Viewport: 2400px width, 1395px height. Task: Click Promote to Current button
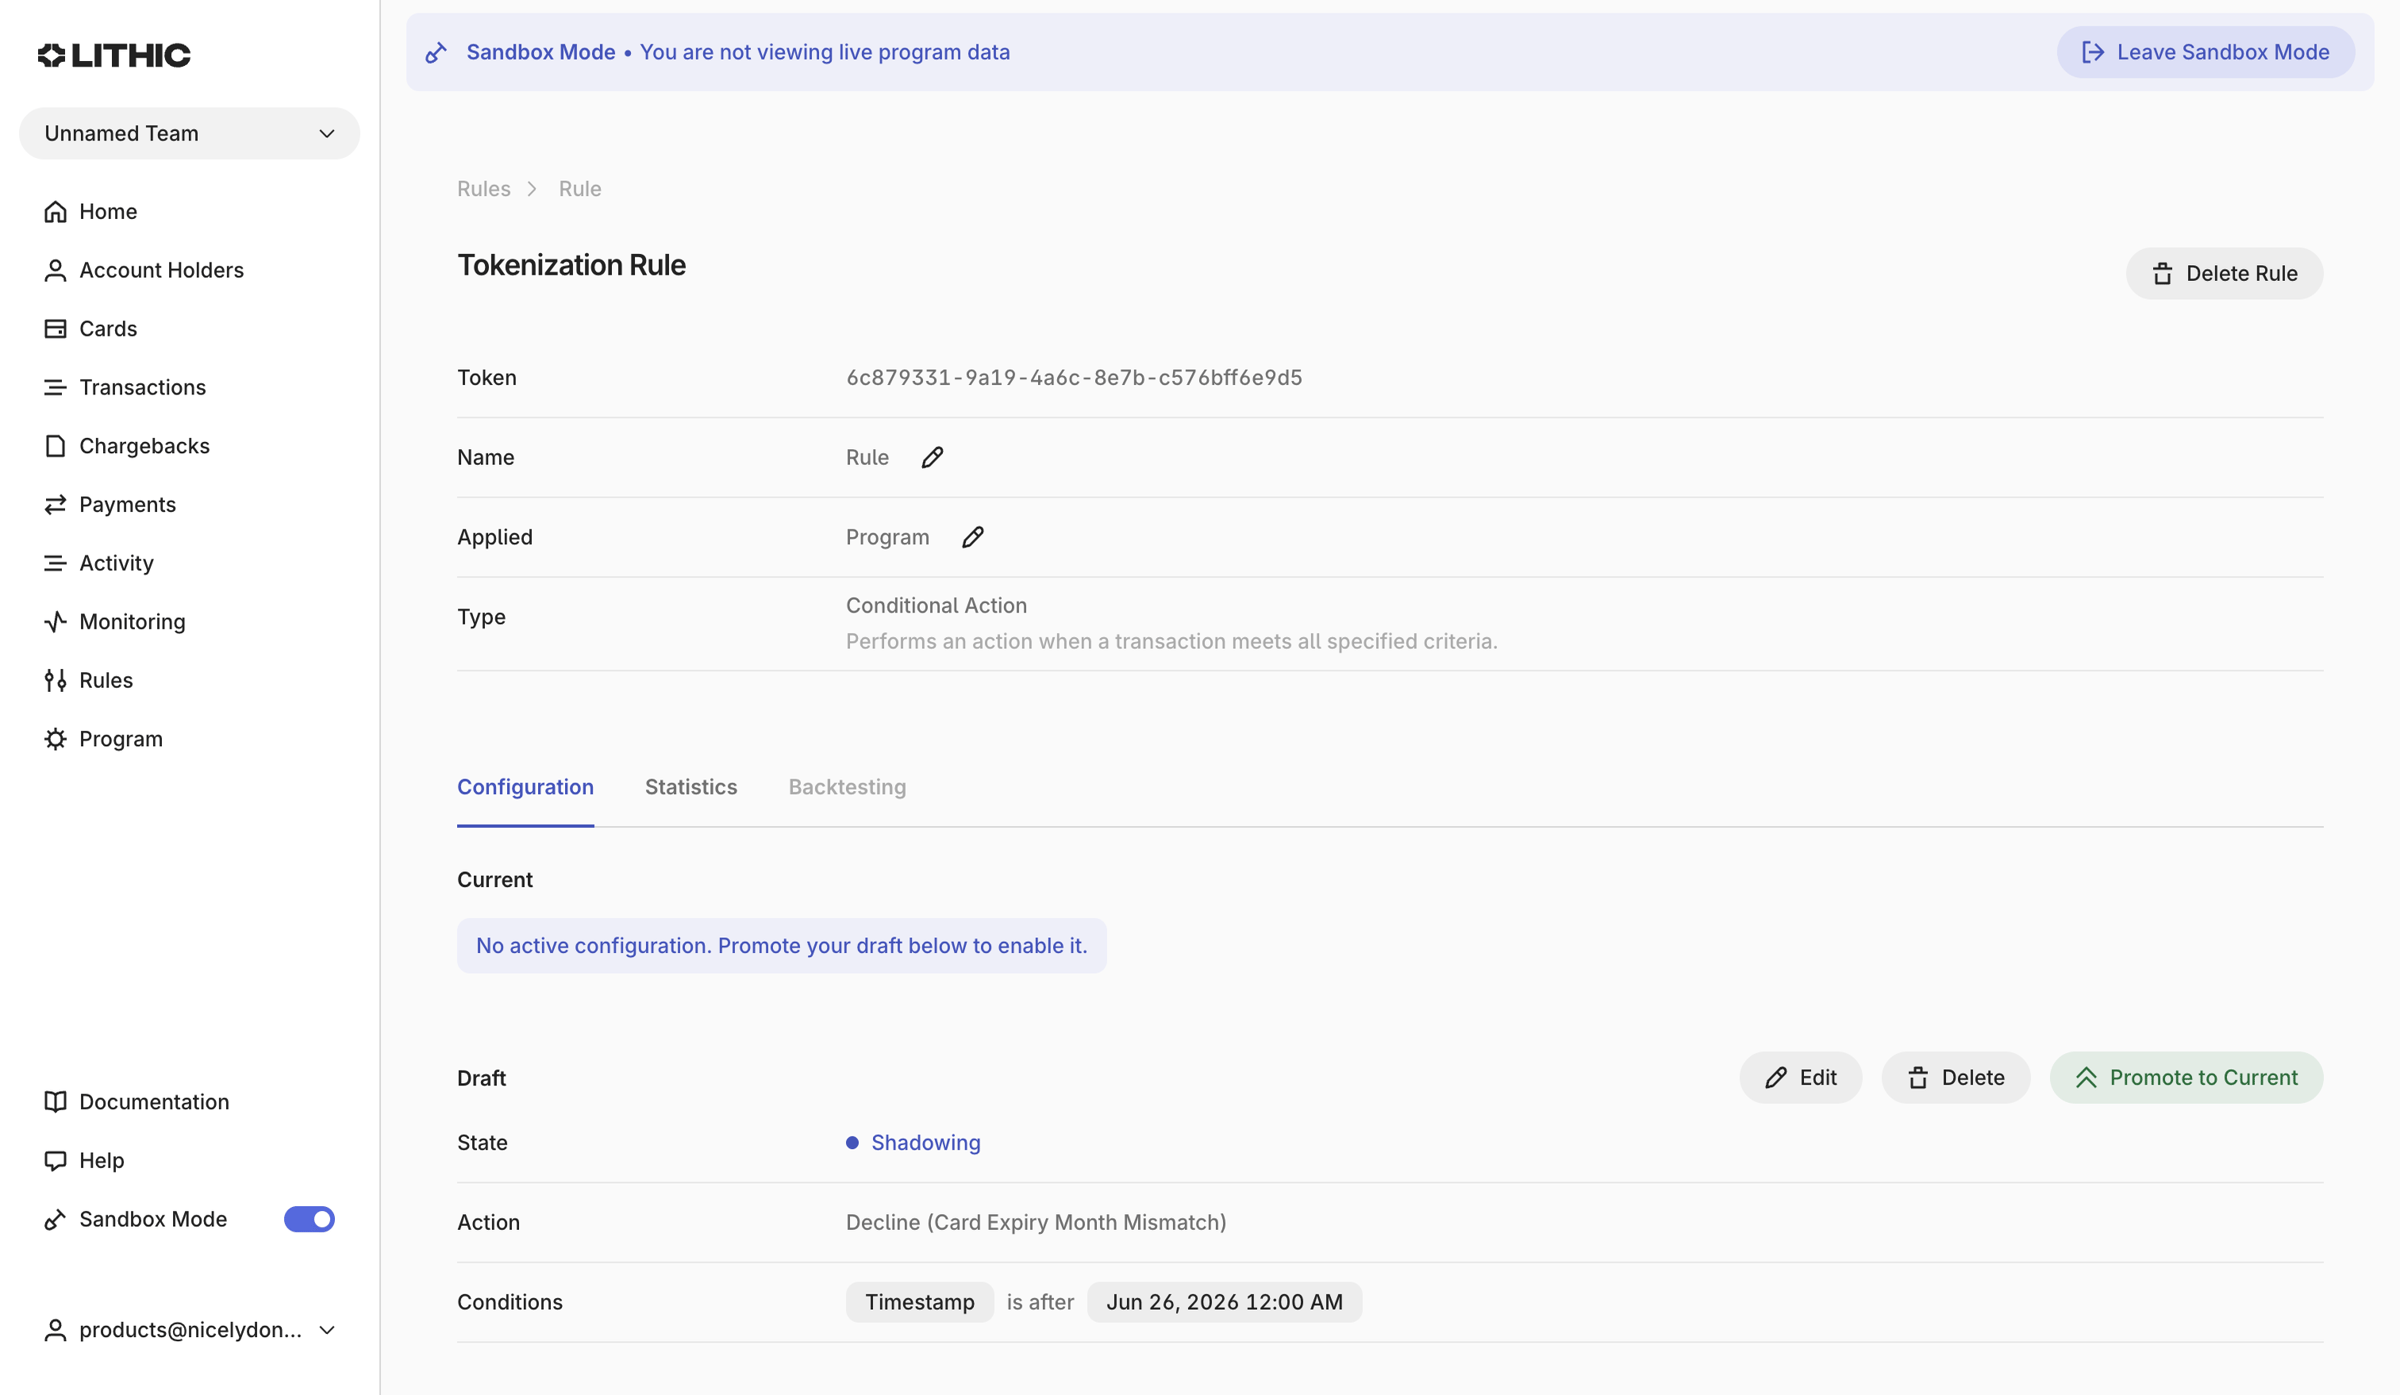(2186, 1077)
